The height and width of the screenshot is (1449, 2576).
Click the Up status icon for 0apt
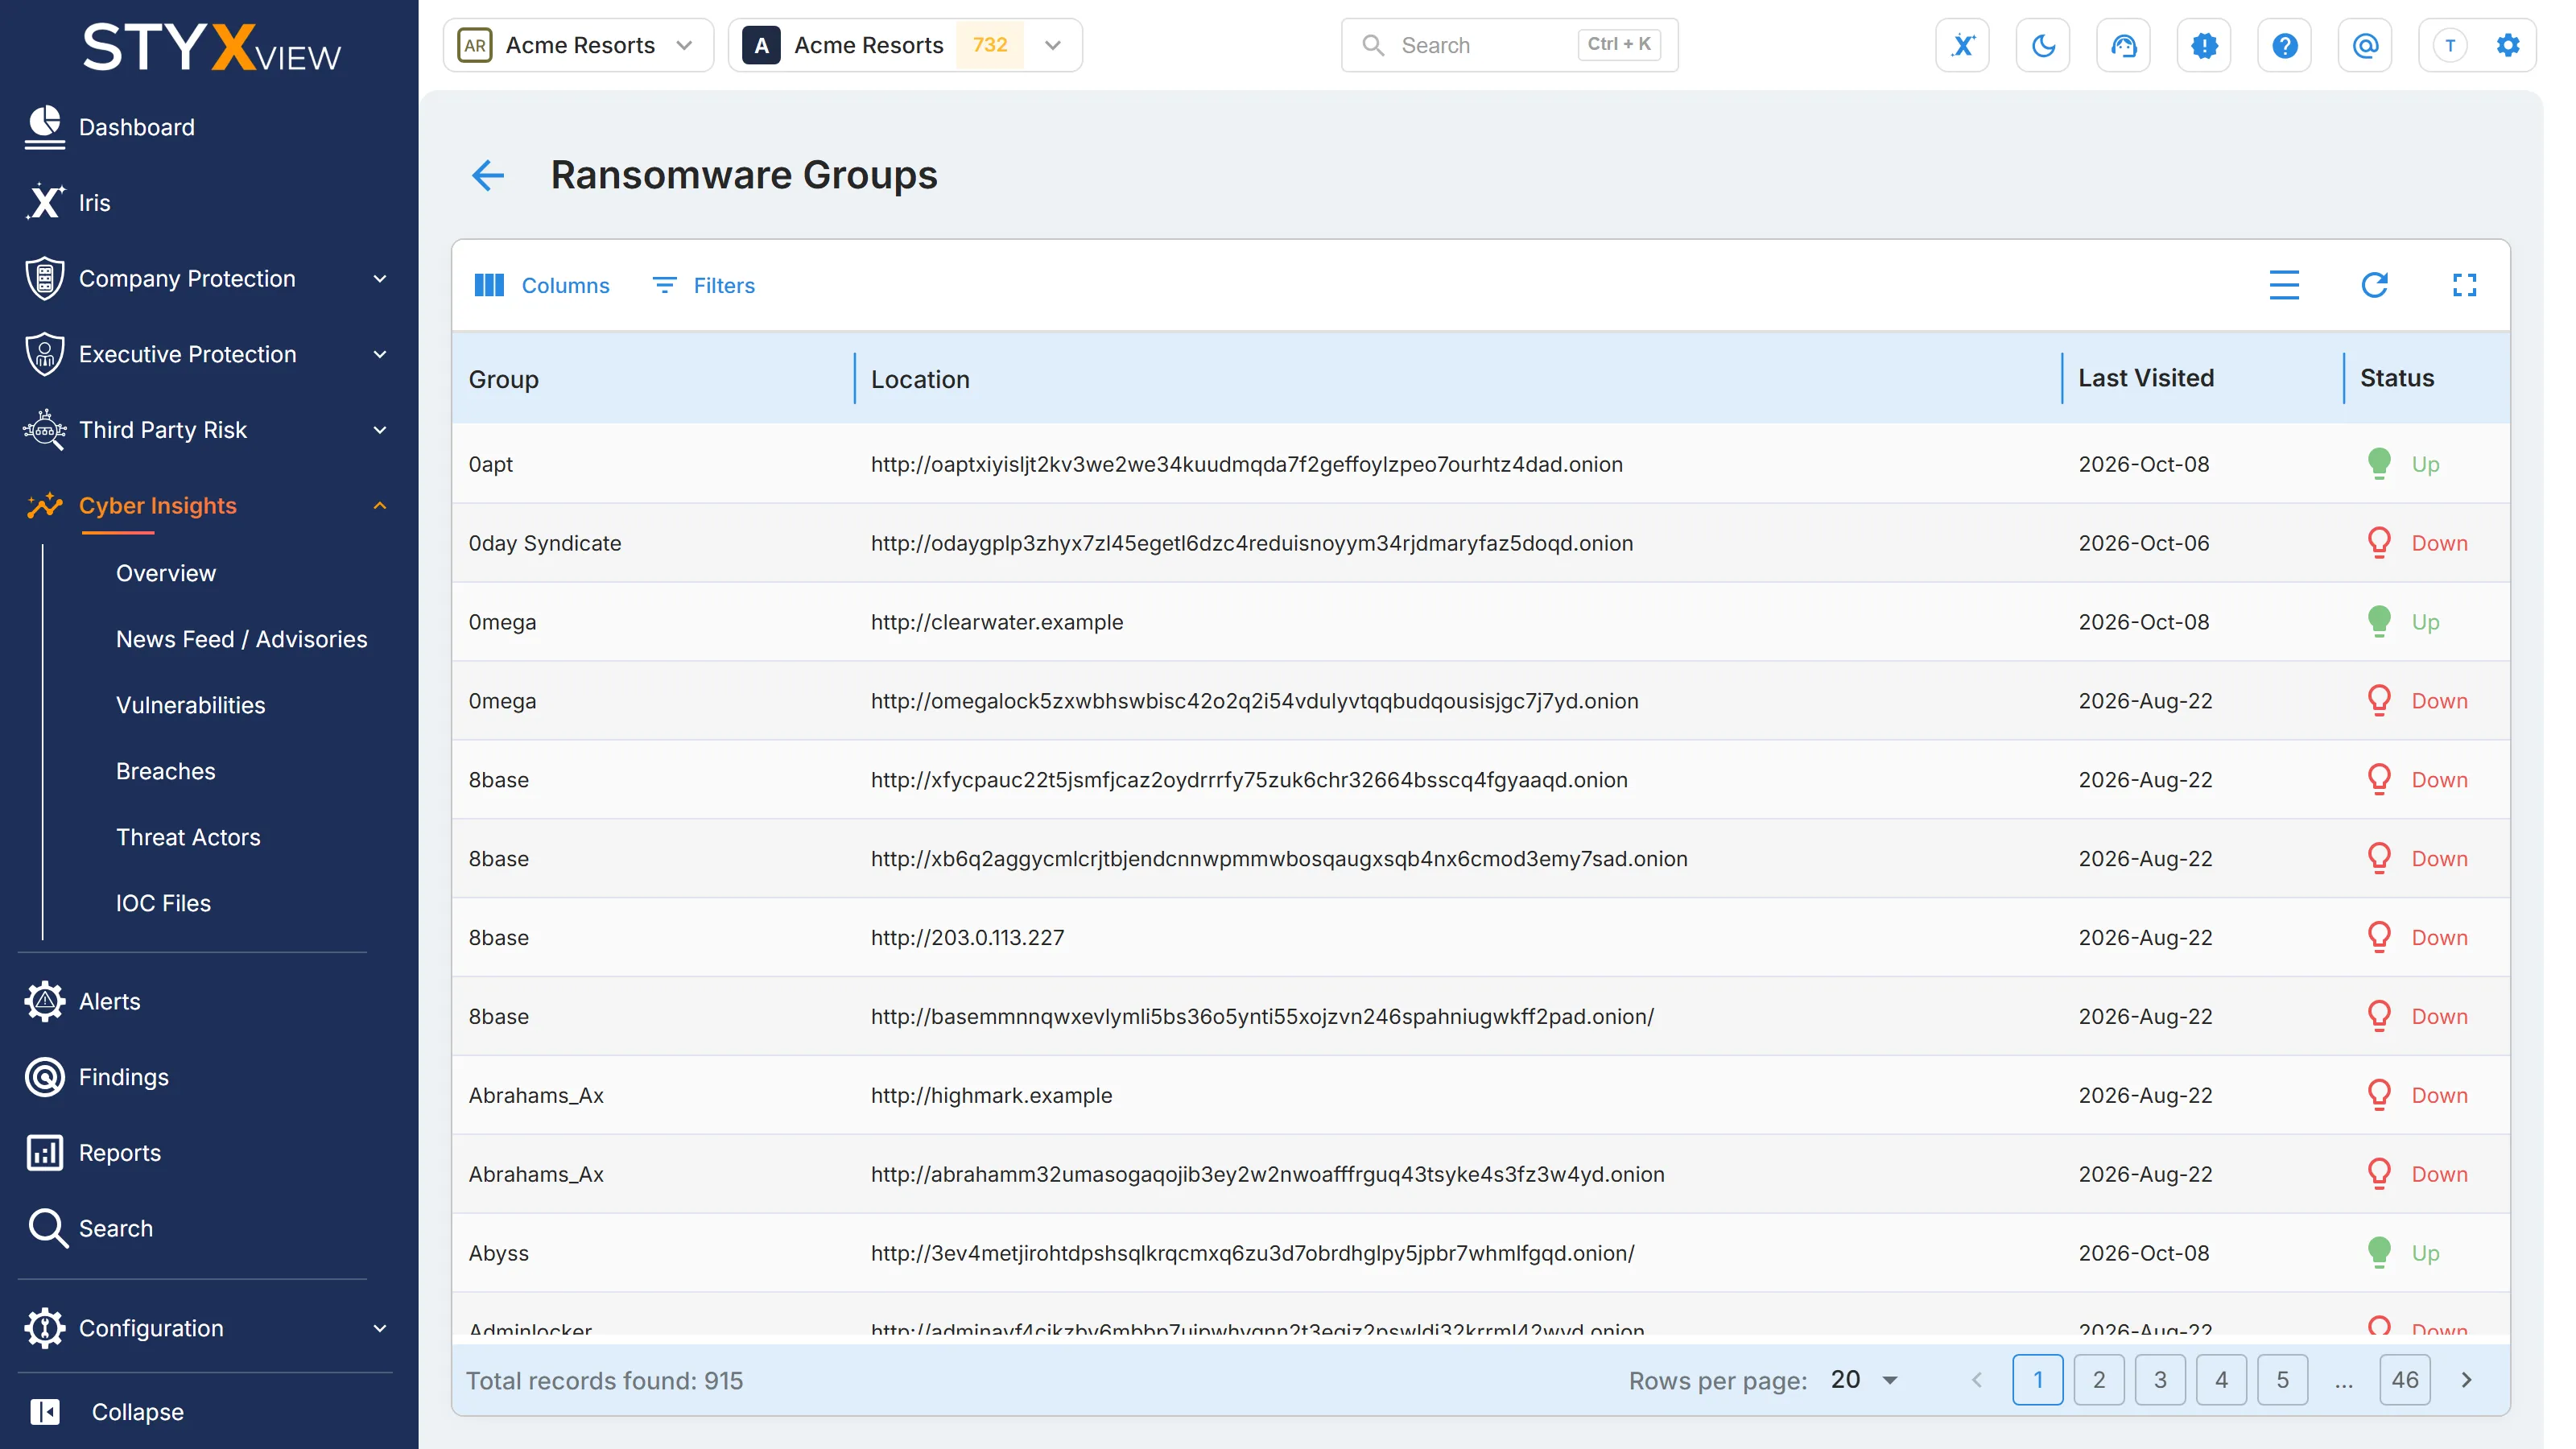[2379, 463]
